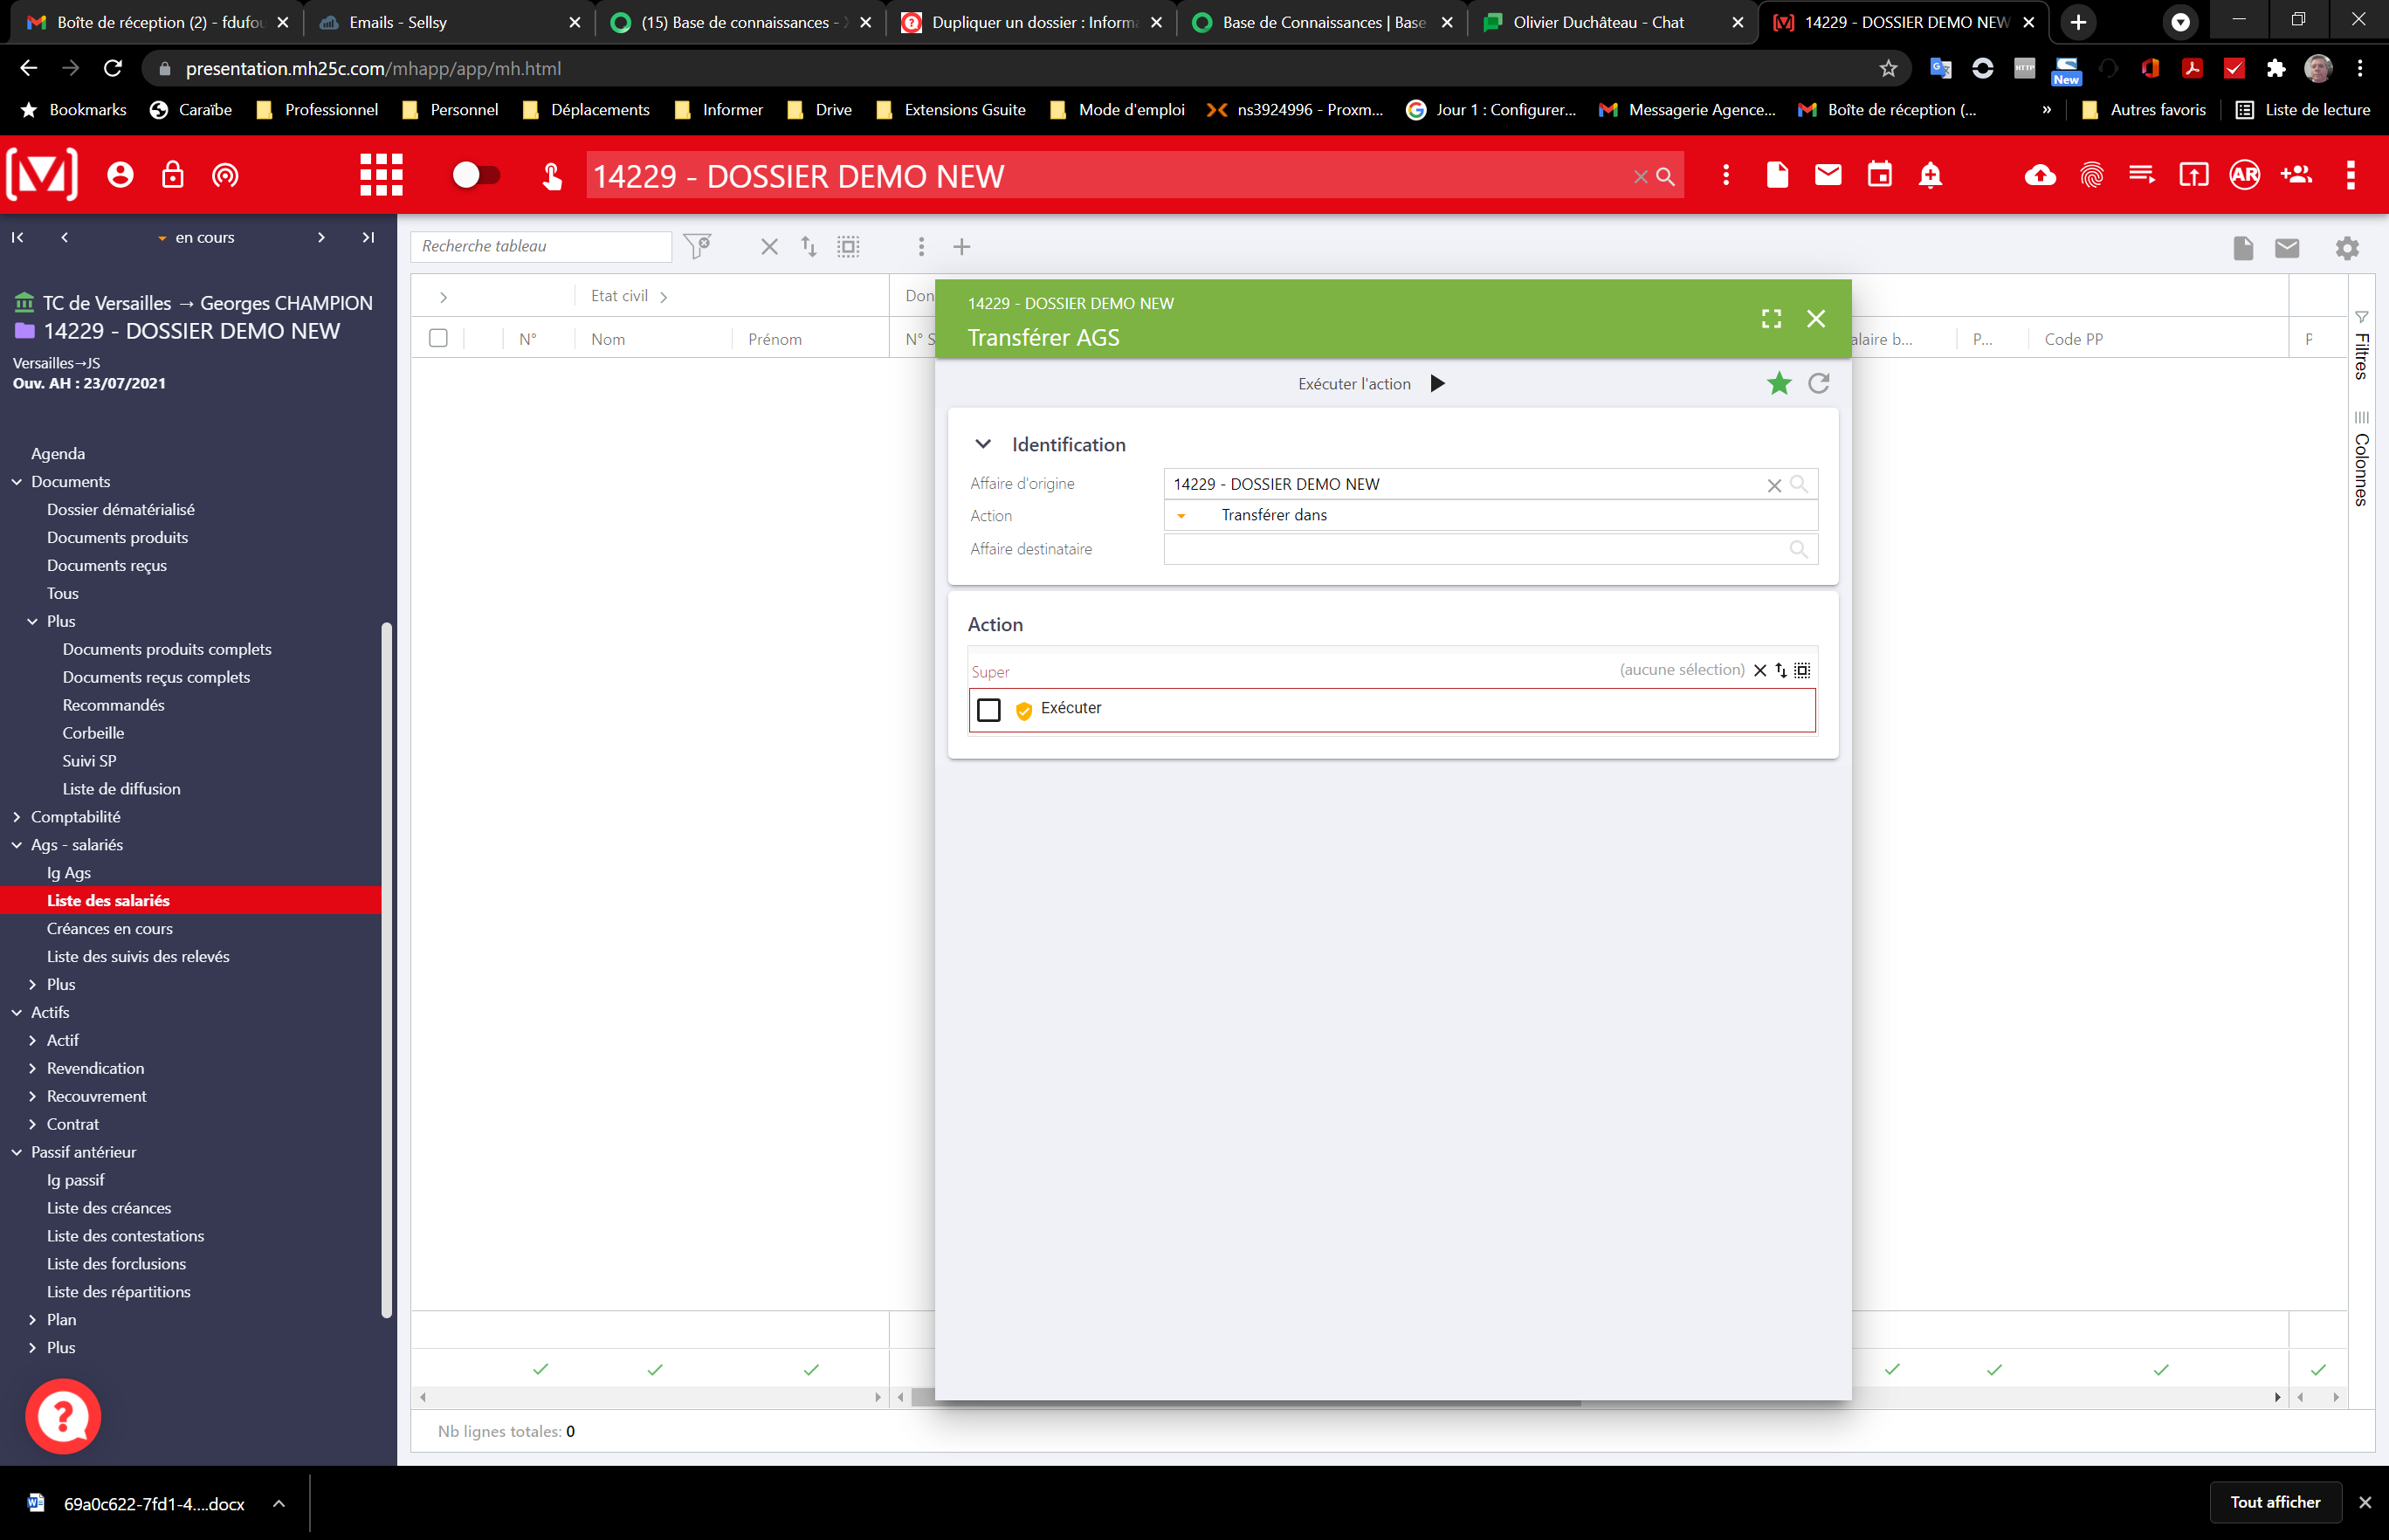Open the mail icon in red header
Image resolution: width=2389 pixels, height=1540 pixels.
pos(1828,175)
